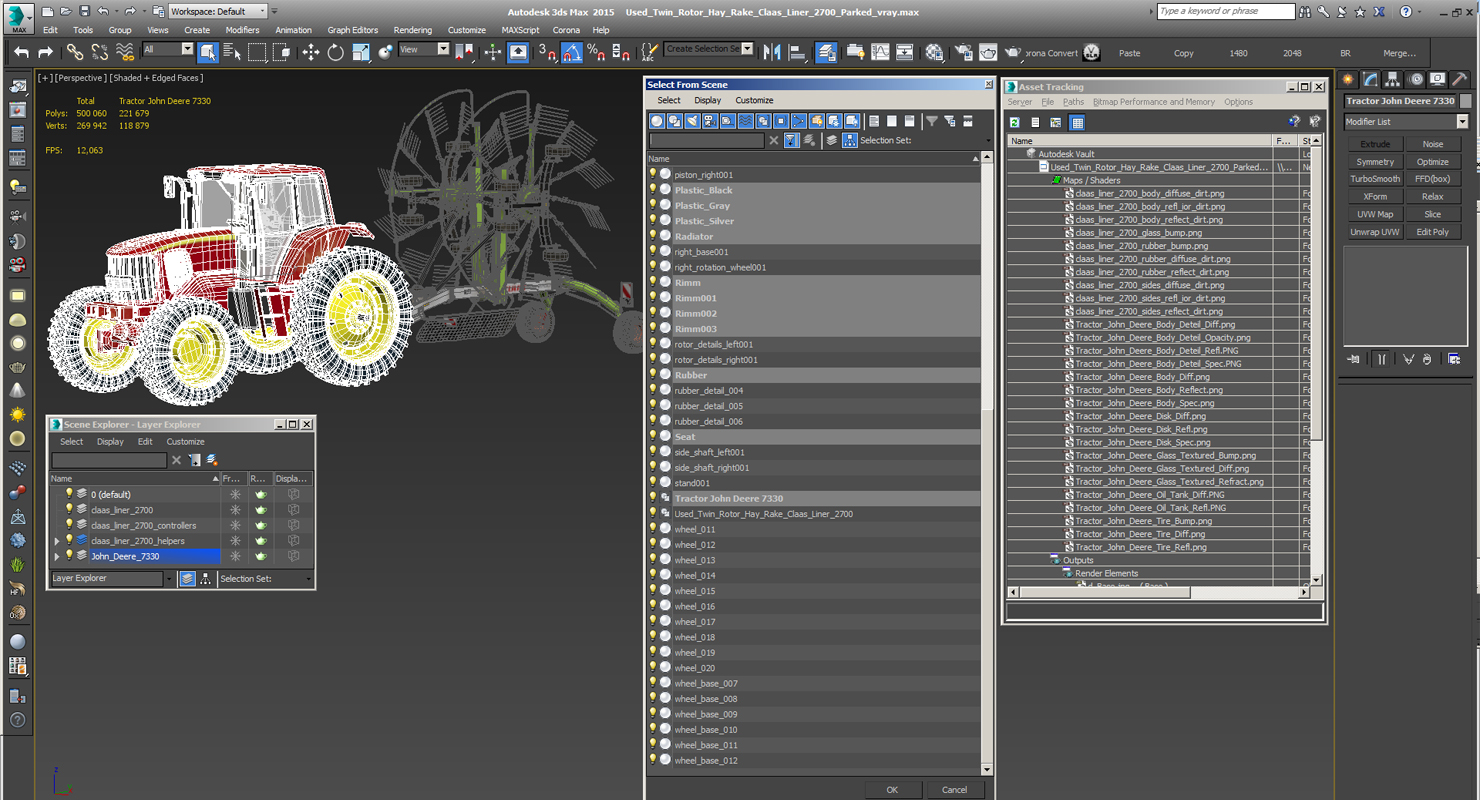Open the Rendering menu
Screen dimensions: 1480x800
[412, 30]
